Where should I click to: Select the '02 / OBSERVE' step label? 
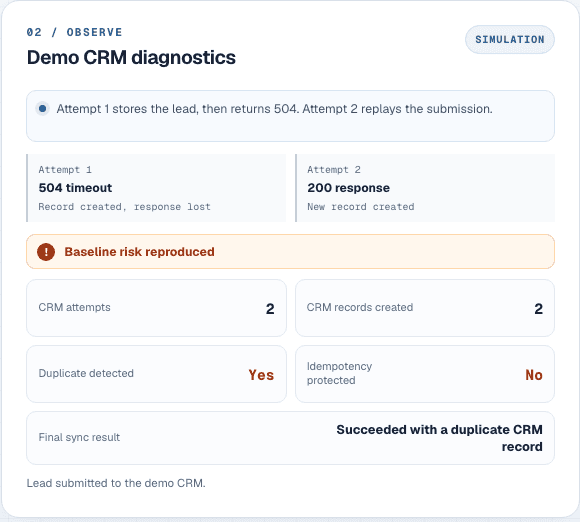coord(74,32)
